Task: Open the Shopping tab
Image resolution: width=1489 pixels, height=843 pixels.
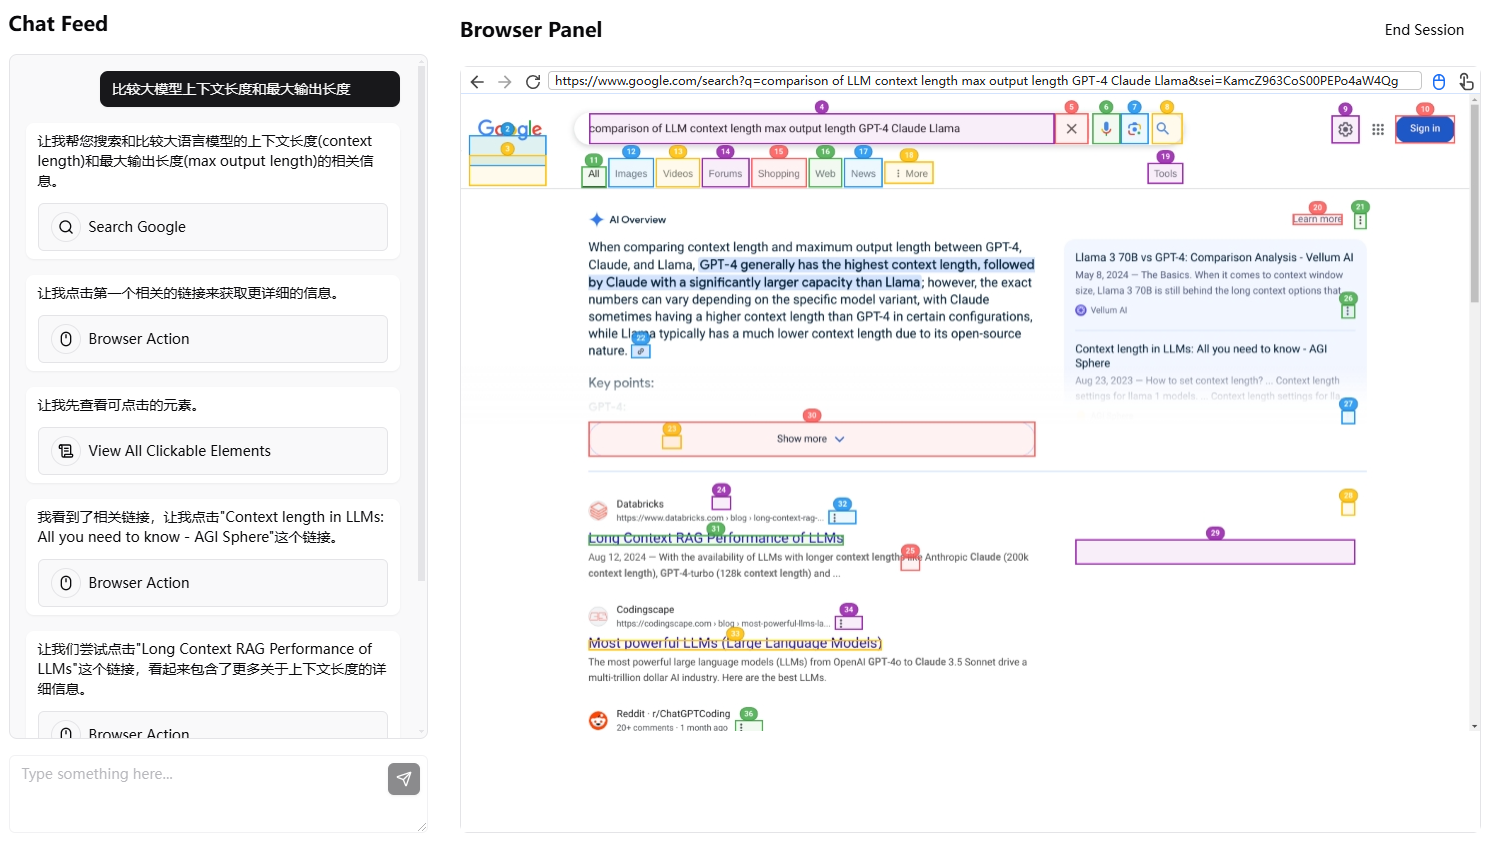Action: pos(779,174)
